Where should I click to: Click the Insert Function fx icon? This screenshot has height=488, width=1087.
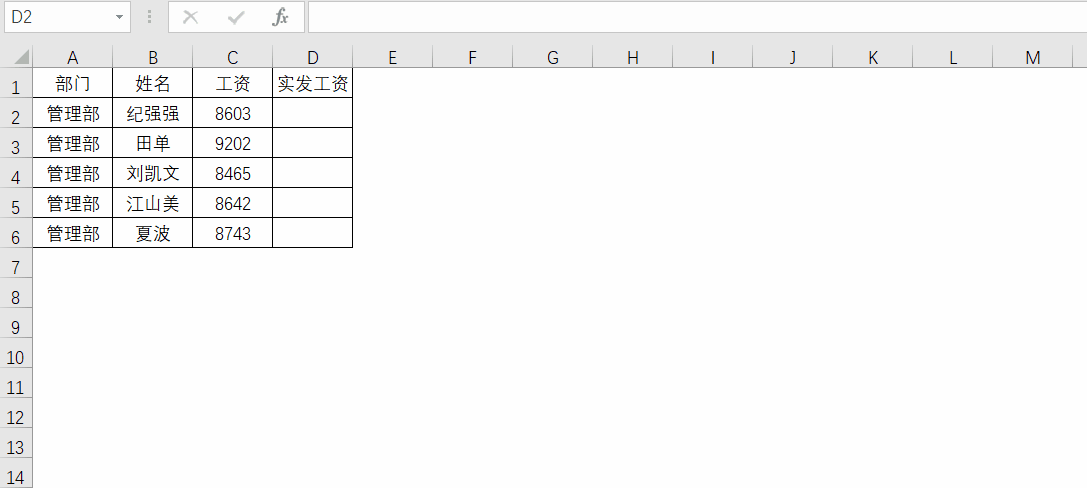tap(281, 17)
